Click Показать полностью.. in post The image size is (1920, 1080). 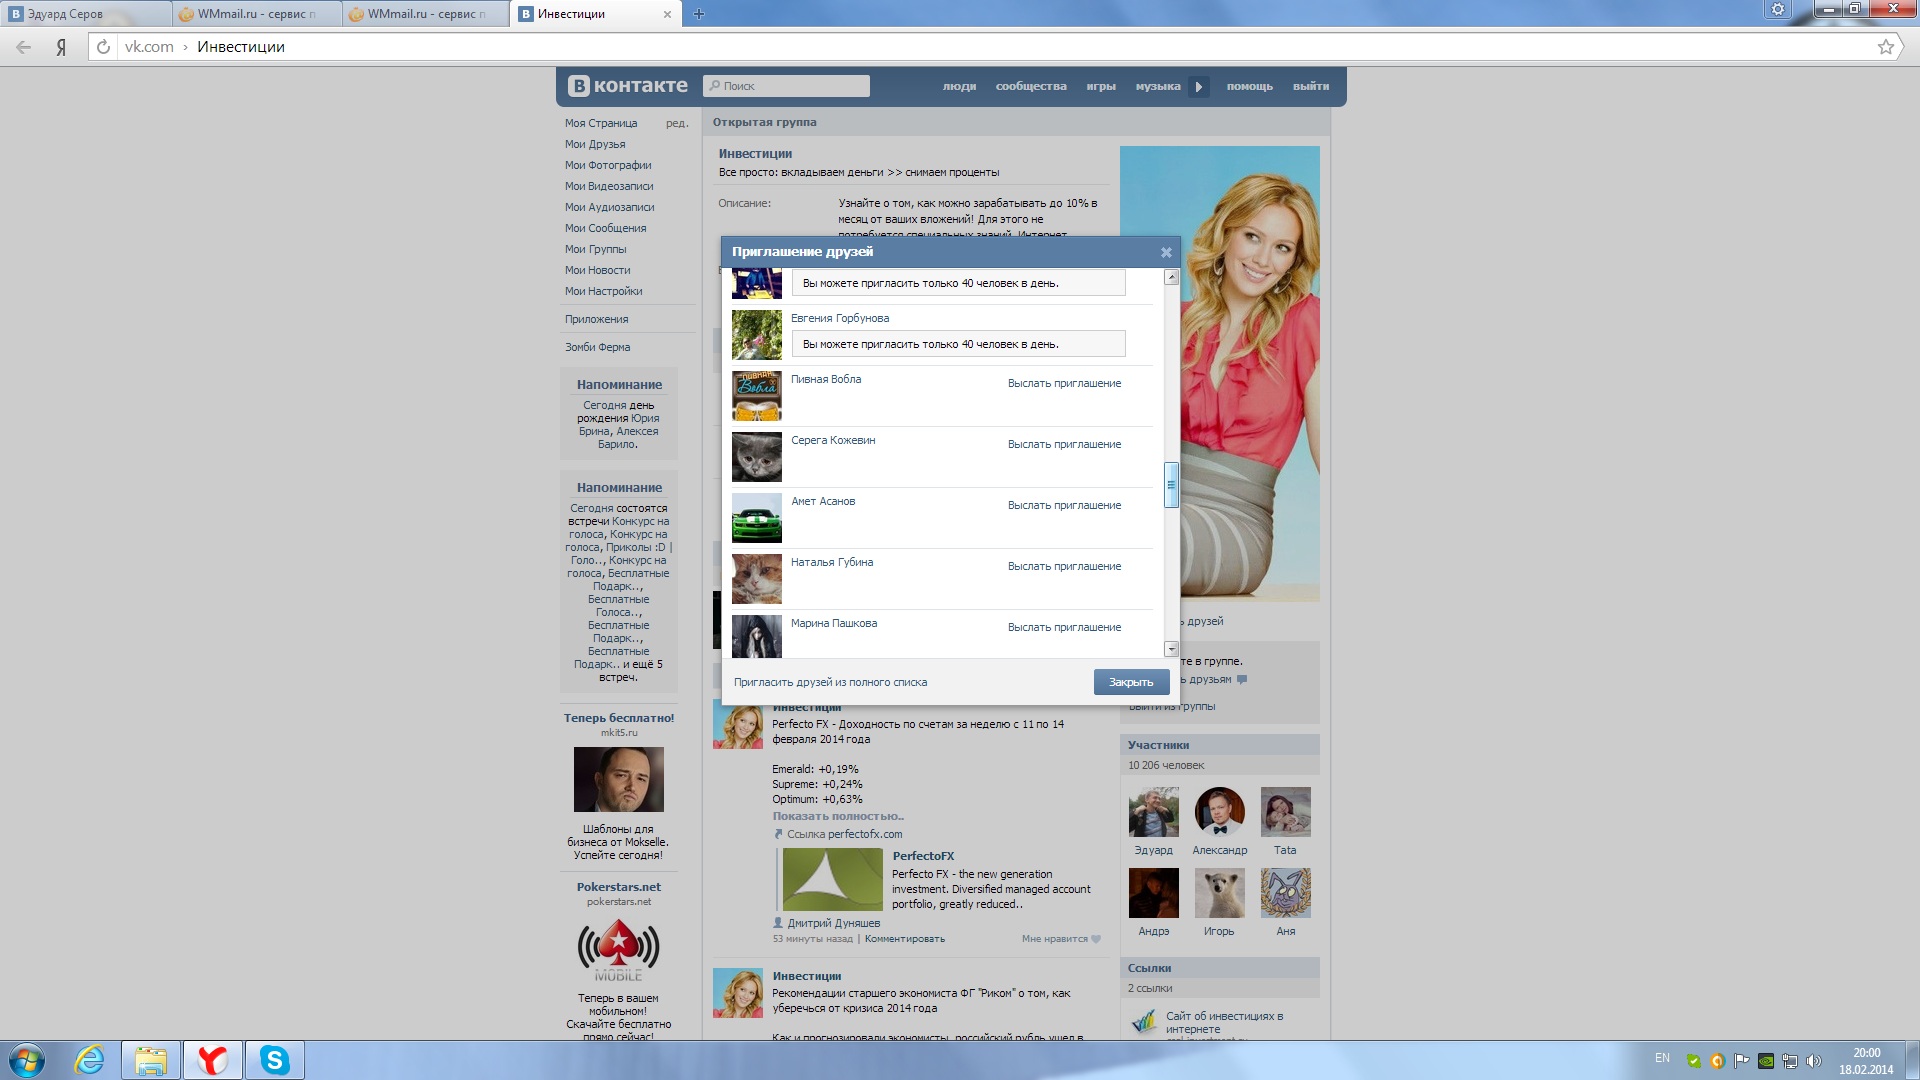838,816
